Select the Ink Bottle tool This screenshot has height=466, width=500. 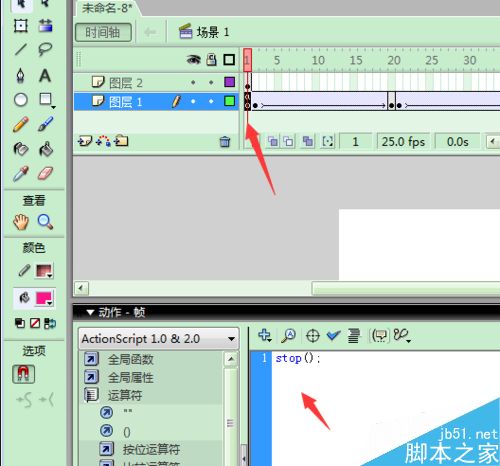[x=21, y=149]
